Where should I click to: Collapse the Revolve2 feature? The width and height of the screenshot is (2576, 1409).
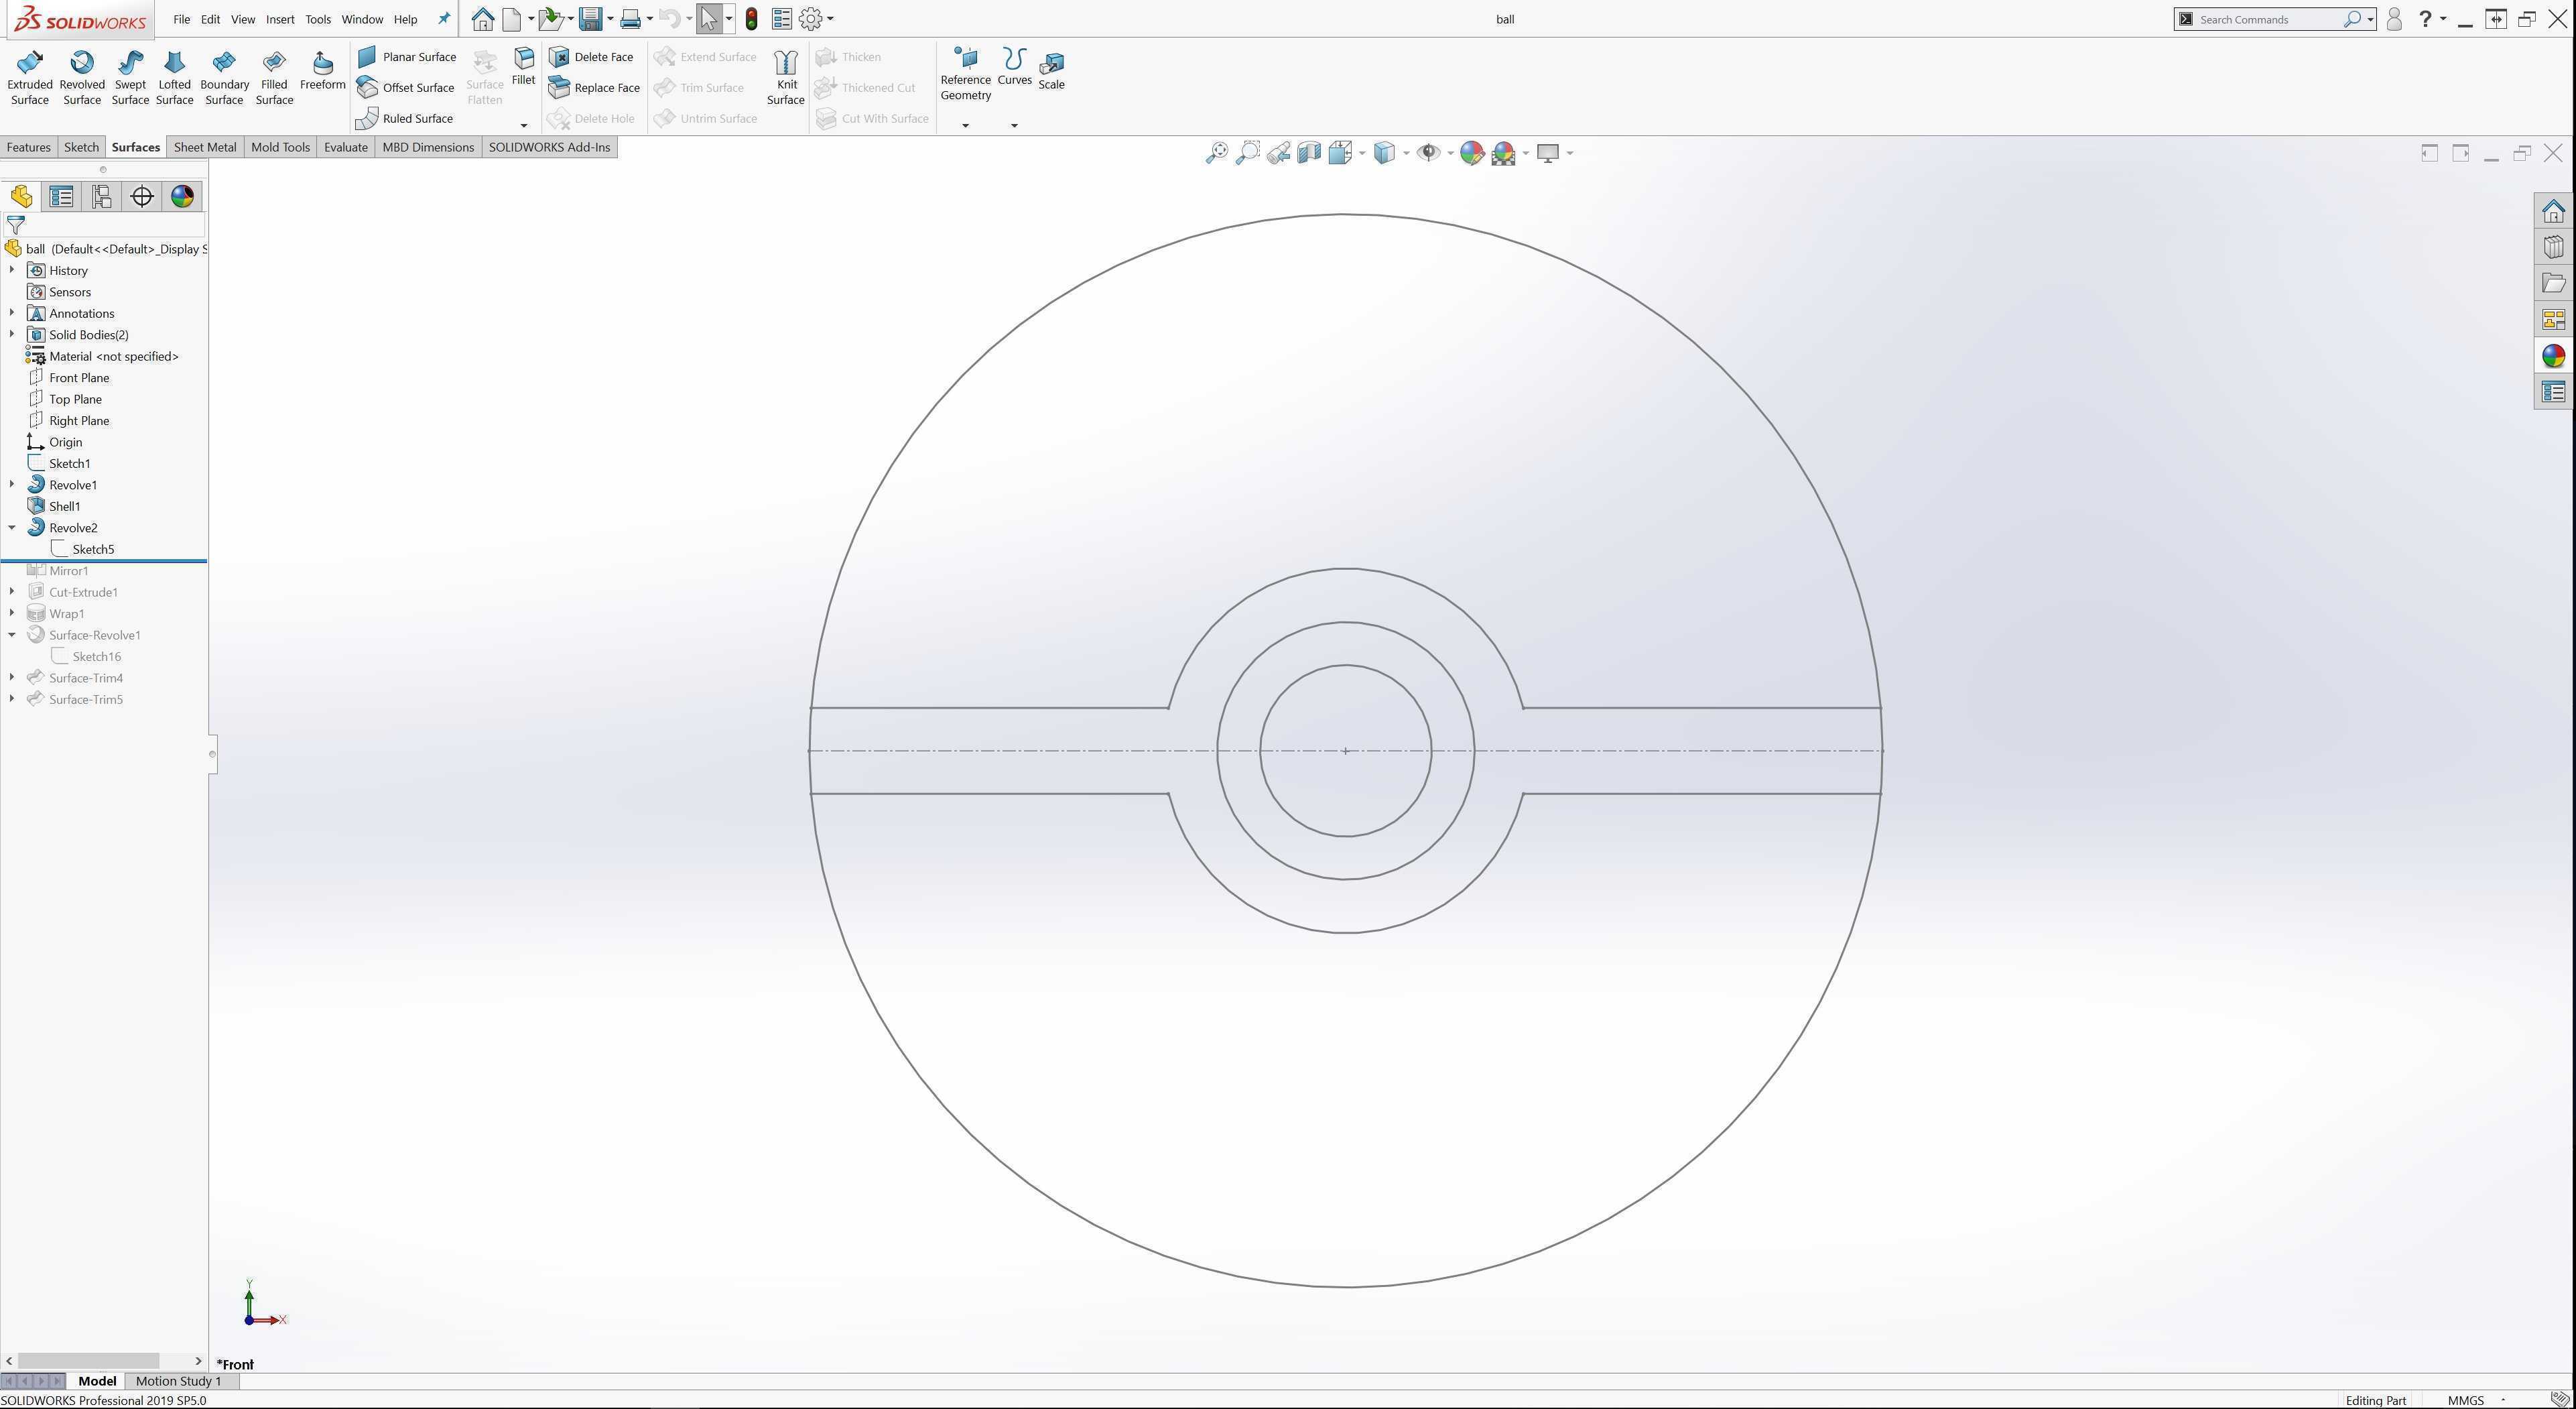(x=12, y=527)
